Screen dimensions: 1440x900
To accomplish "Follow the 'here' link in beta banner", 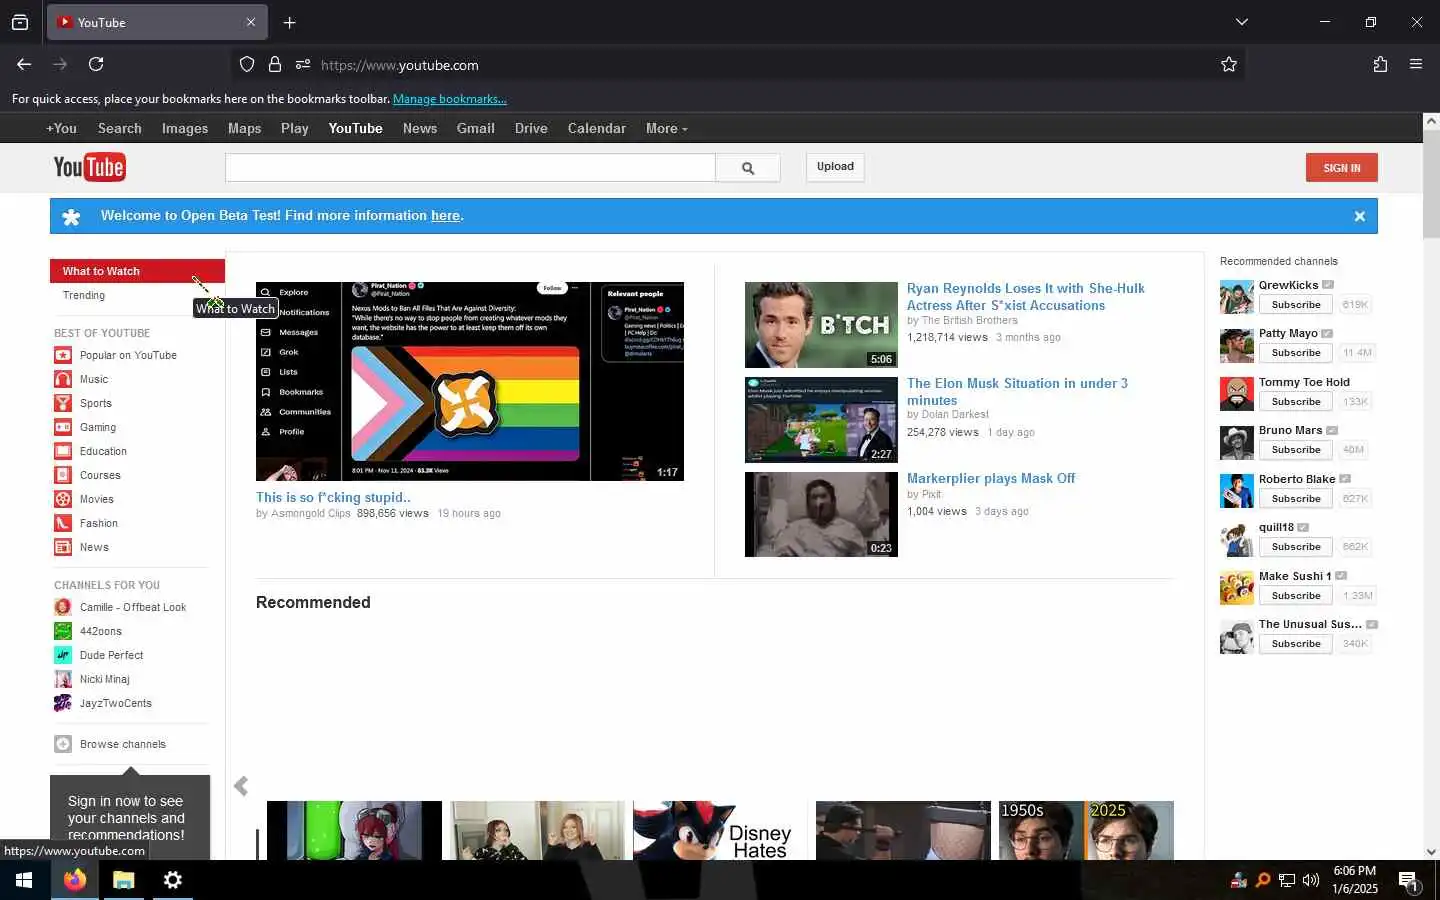I will point(445,216).
